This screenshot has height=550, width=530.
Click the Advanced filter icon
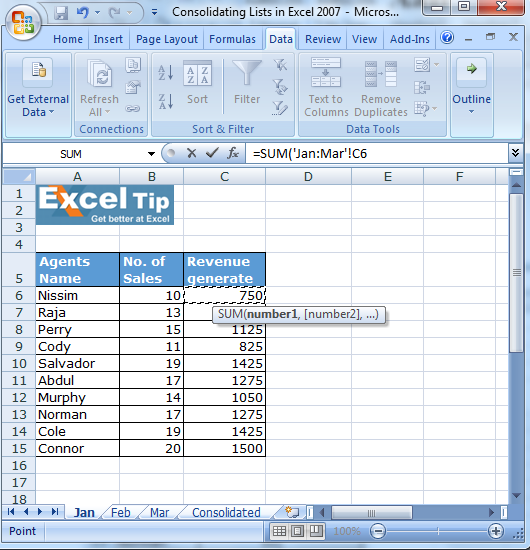pos(280,108)
